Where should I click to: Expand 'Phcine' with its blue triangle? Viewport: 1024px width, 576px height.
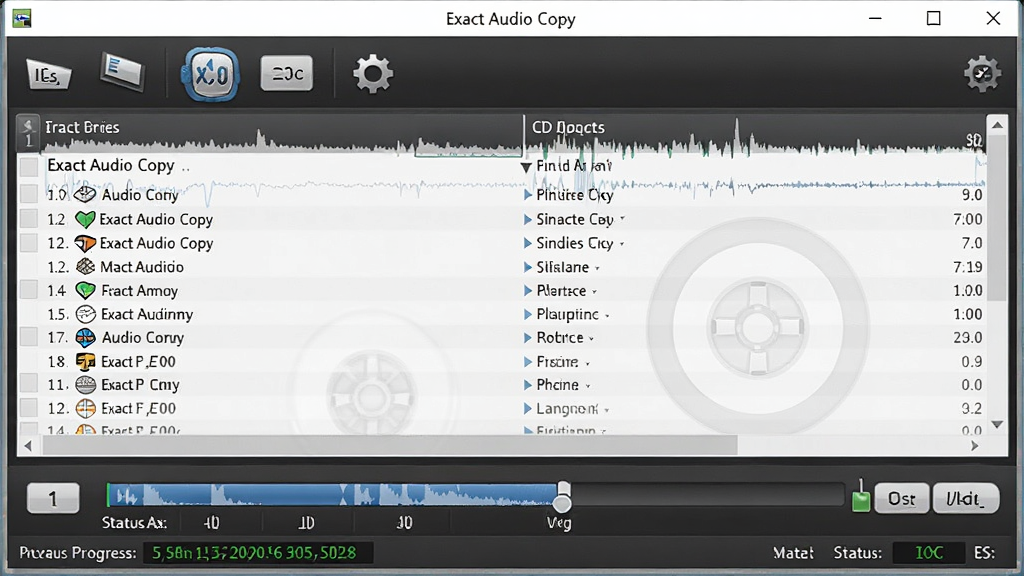528,385
